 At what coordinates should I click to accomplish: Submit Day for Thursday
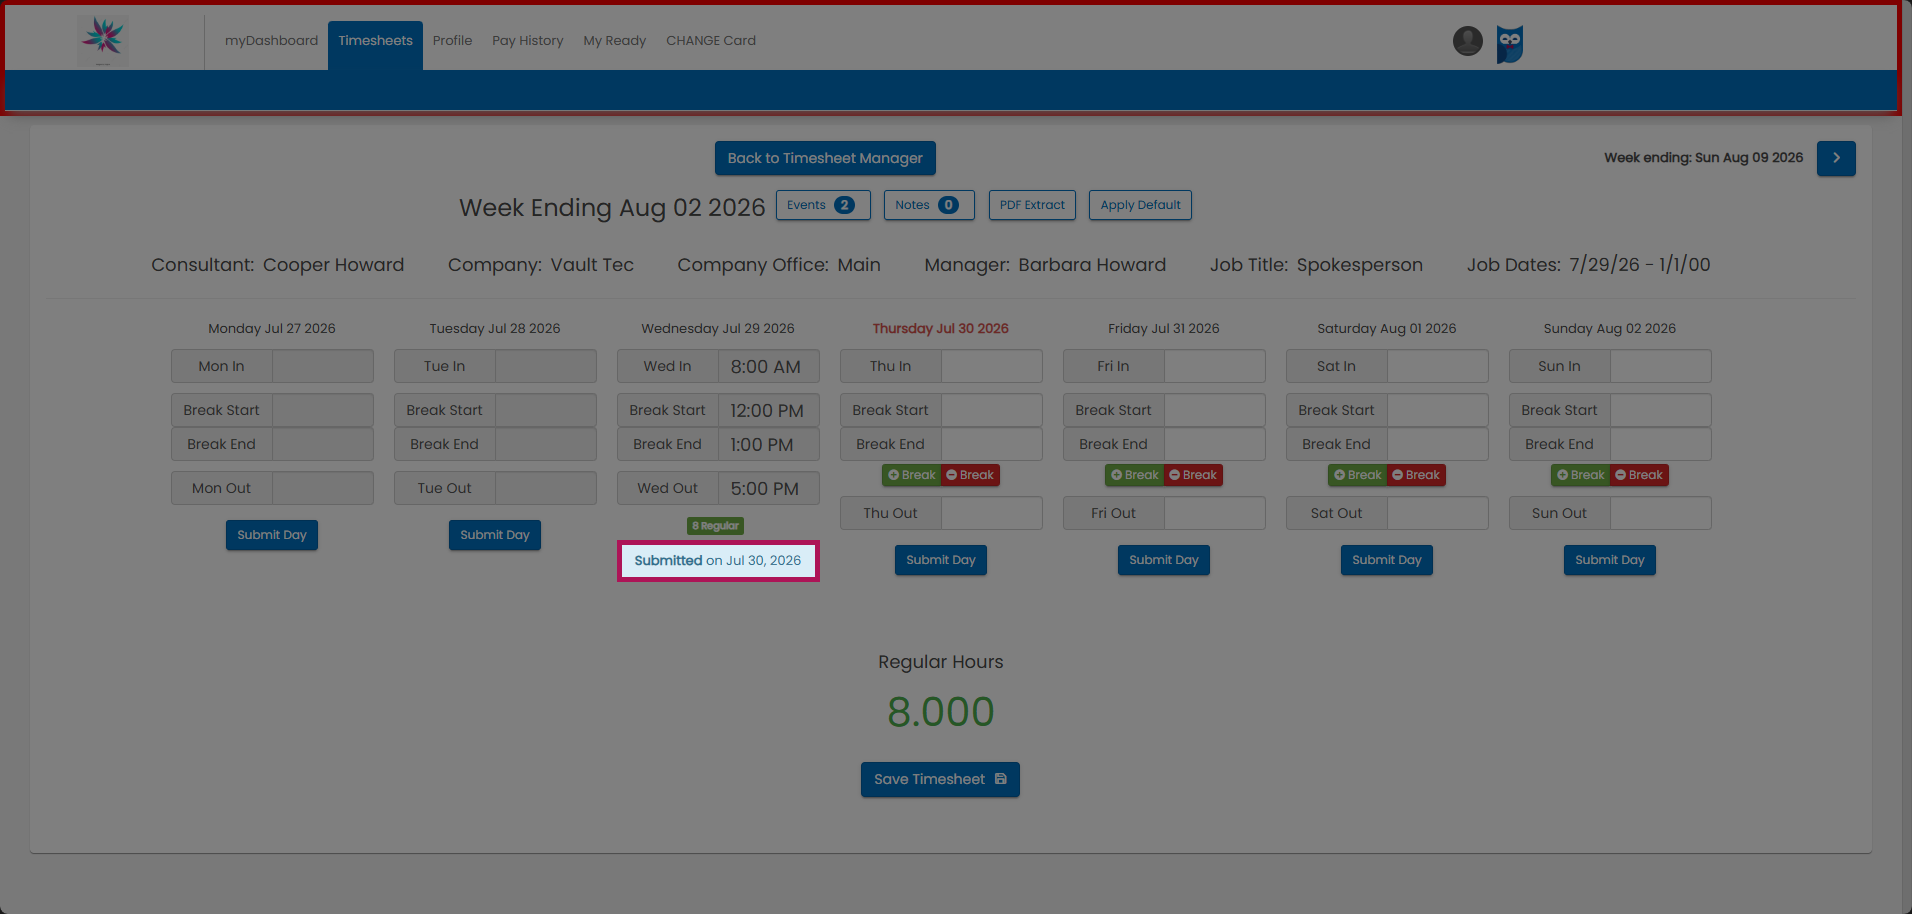pos(941,560)
